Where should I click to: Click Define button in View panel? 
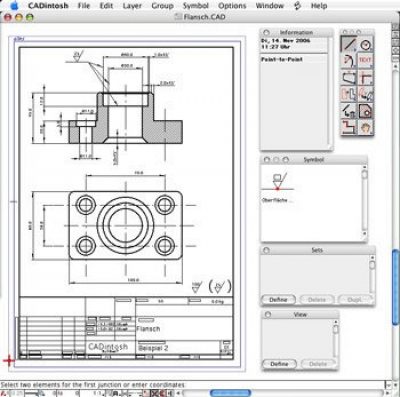point(279,364)
